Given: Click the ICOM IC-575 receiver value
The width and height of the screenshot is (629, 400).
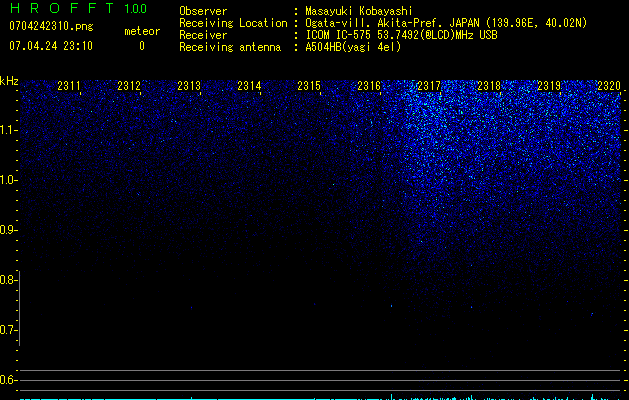Looking at the screenshot, I should (402, 35).
